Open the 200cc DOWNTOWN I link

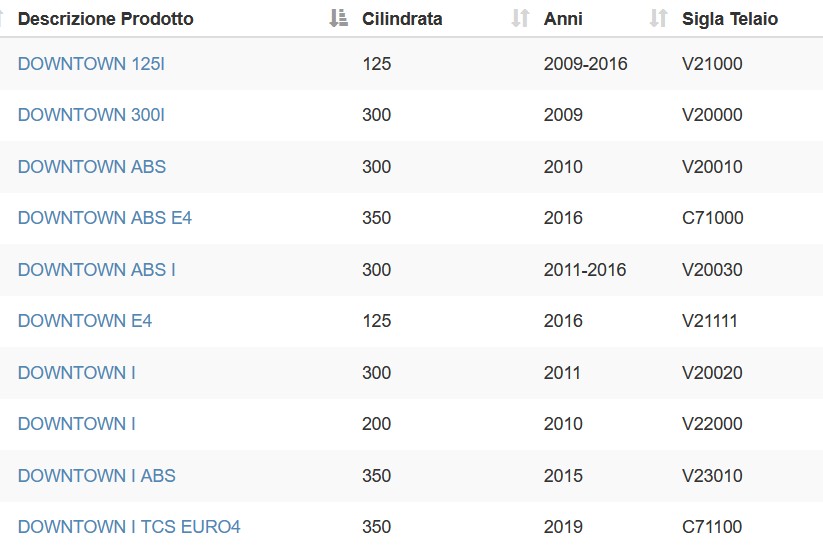coord(77,423)
